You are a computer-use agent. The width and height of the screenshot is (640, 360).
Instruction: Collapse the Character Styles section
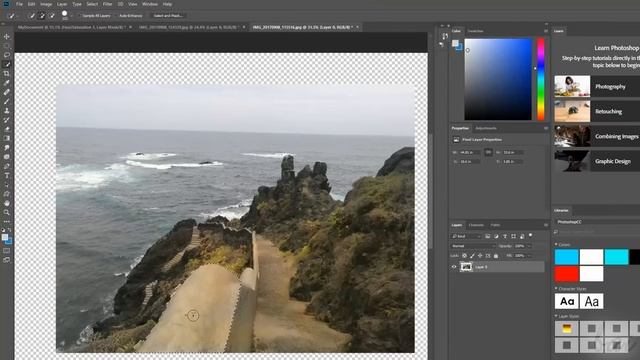tap(556, 289)
